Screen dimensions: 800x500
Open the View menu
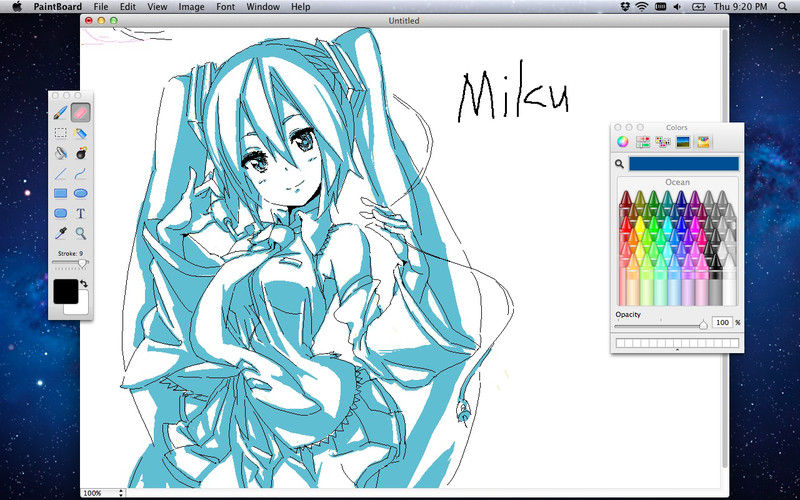pyautogui.click(x=157, y=7)
